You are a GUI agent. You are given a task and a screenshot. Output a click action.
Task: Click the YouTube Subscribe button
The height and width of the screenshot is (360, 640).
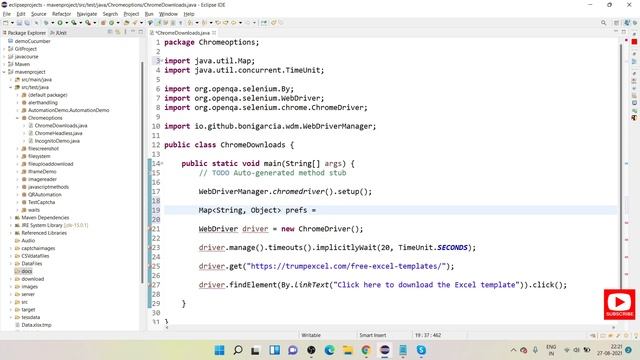click(620, 304)
